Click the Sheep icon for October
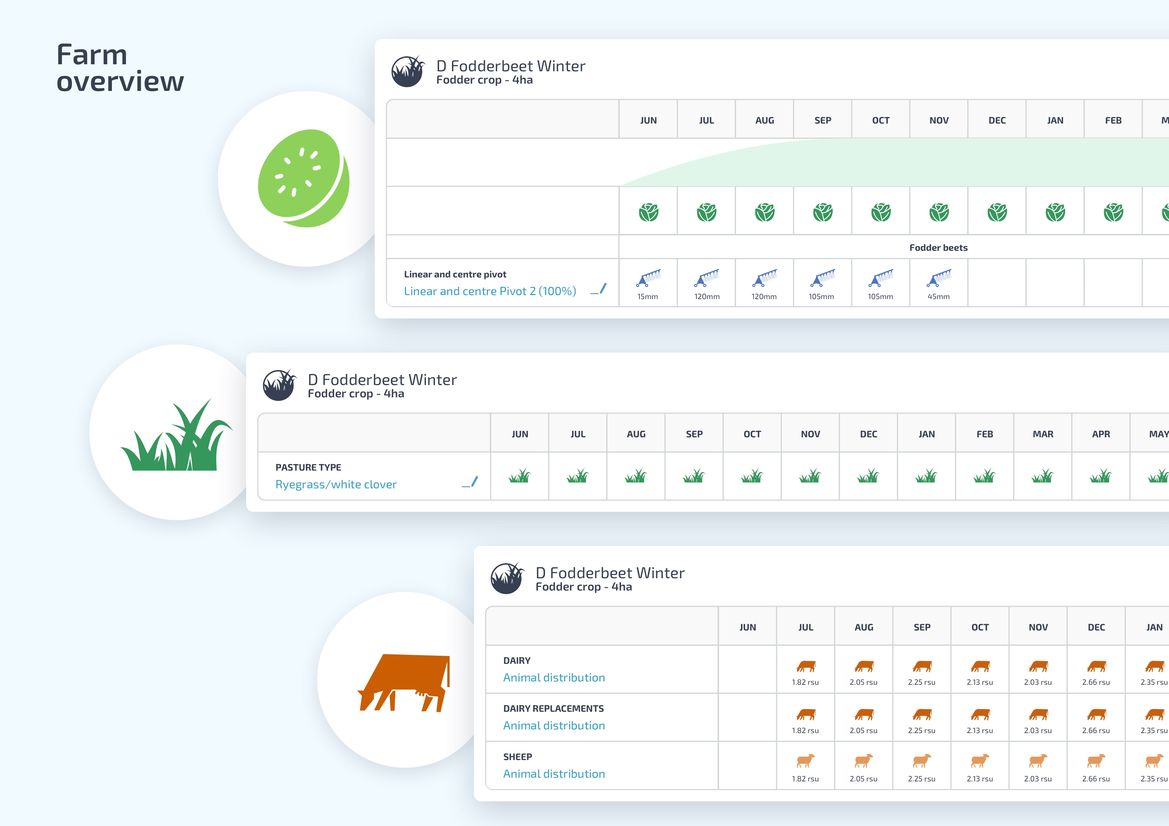This screenshot has height=826, width=1169. coord(980,762)
